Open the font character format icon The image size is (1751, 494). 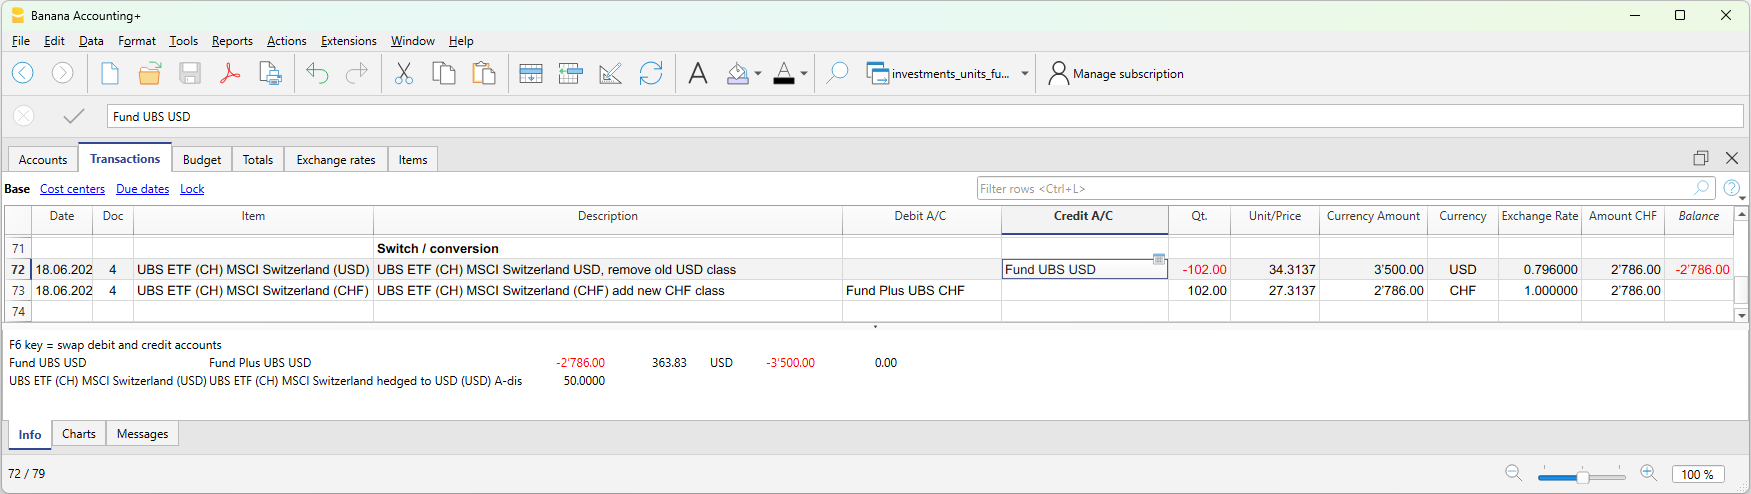click(698, 73)
